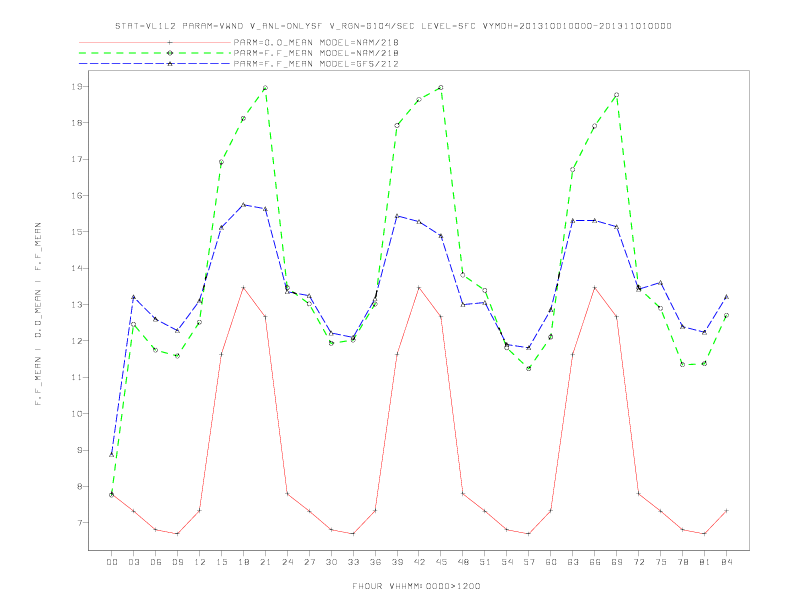792x612 pixels.
Task: Click the chart title starting with STAT=VL1L2
Action: click(393, 26)
